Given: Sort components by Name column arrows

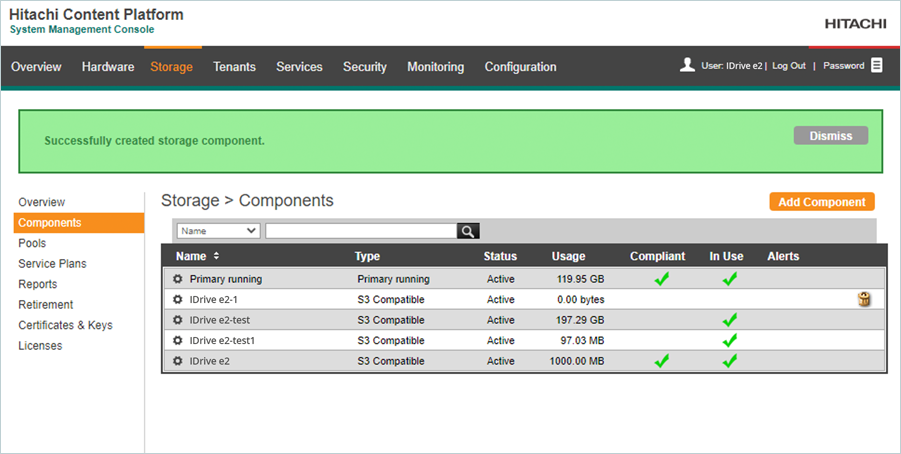Looking at the screenshot, I should (216, 257).
